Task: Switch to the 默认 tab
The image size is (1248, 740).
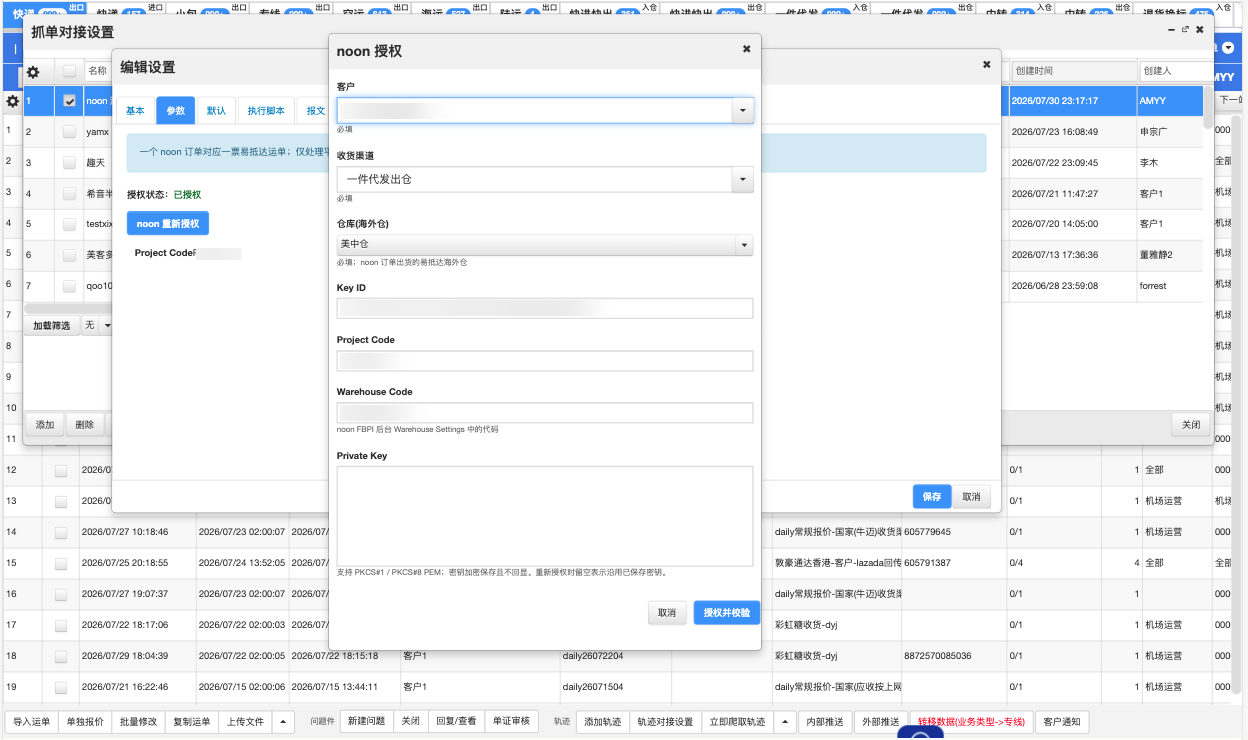Action: tap(216, 111)
